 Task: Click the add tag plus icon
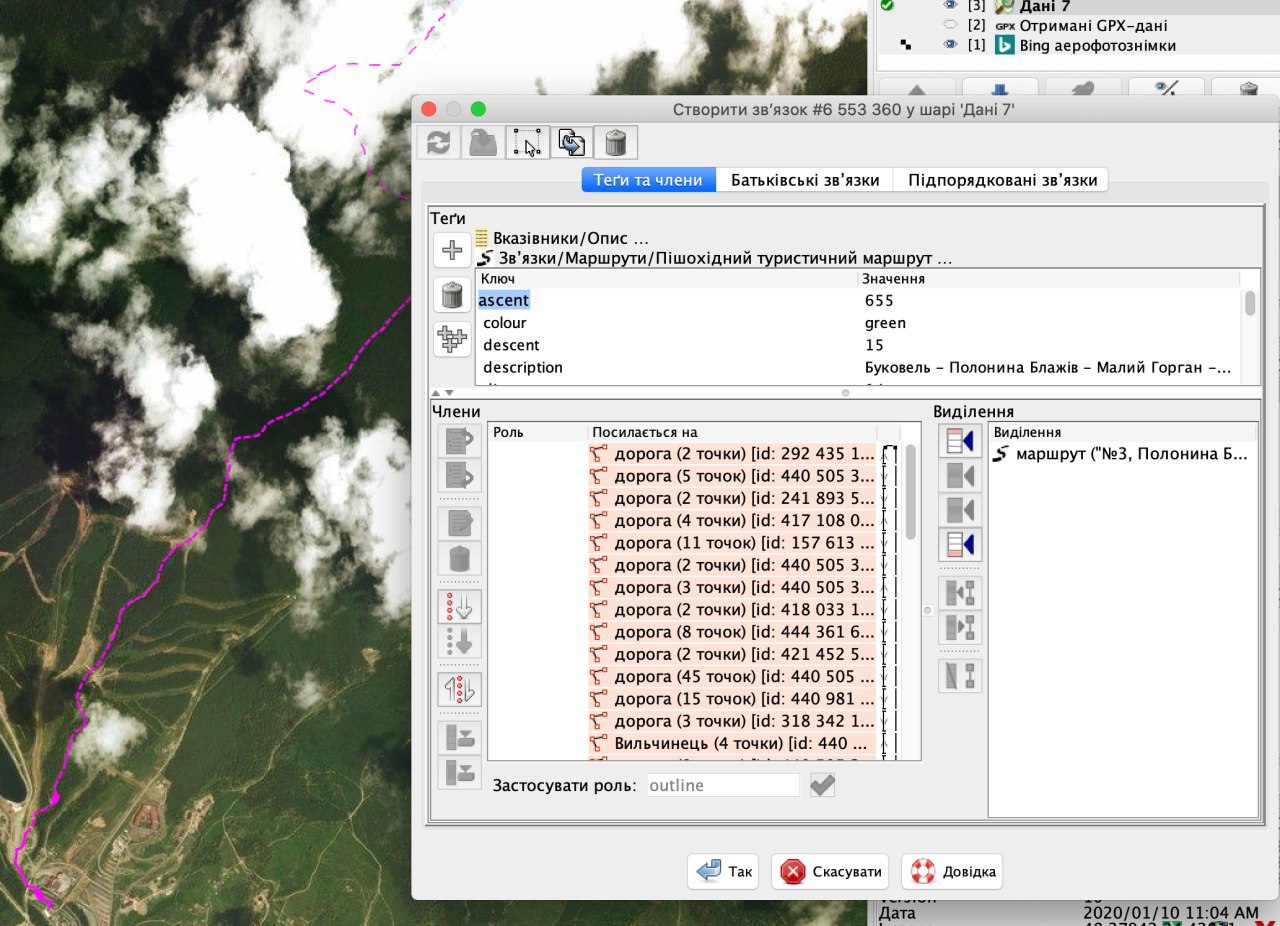pos(452,250)
